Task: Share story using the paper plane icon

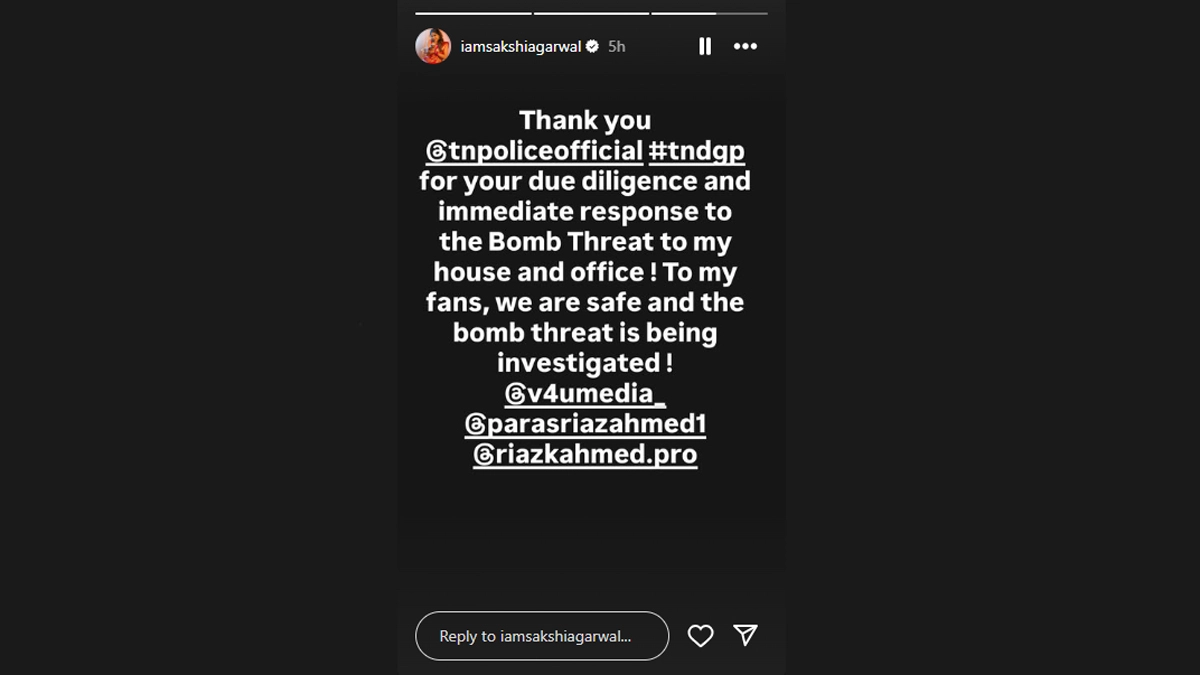Action: click(x=745, y=635)
